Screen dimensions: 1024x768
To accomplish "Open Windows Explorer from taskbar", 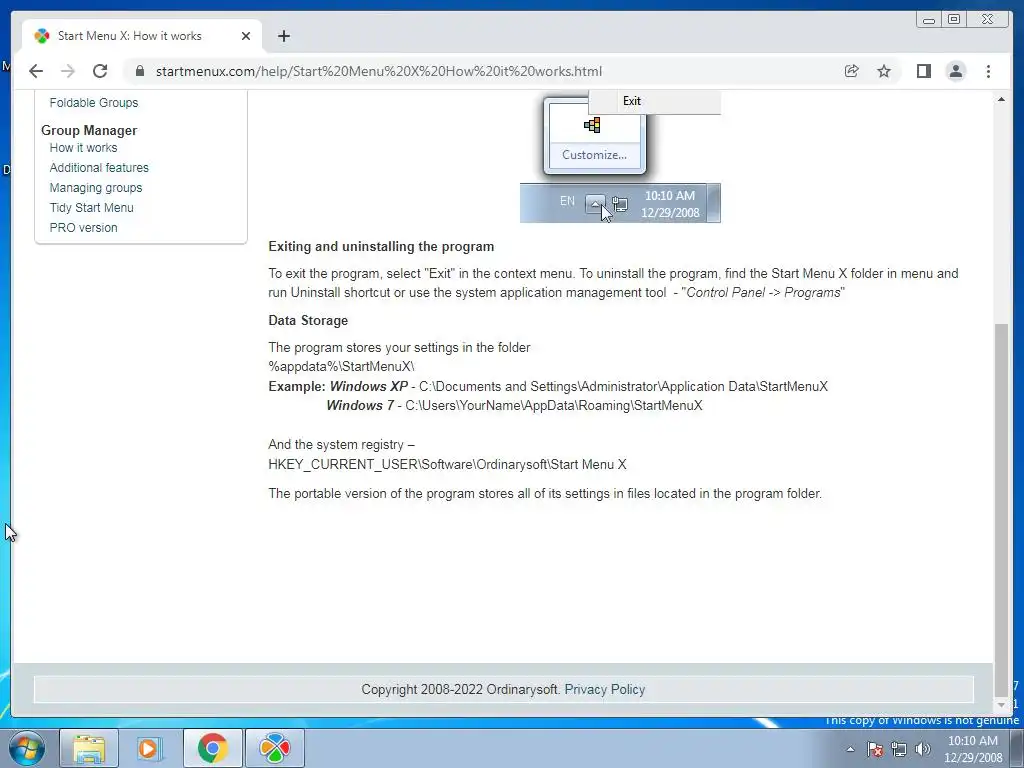I will pos(89,748).
